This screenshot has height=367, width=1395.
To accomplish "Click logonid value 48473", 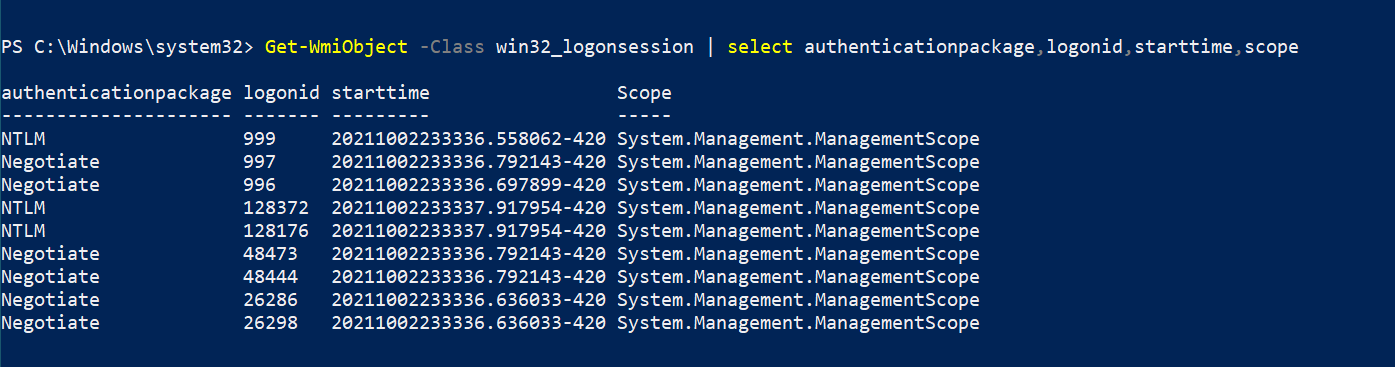I will (270, 254).
